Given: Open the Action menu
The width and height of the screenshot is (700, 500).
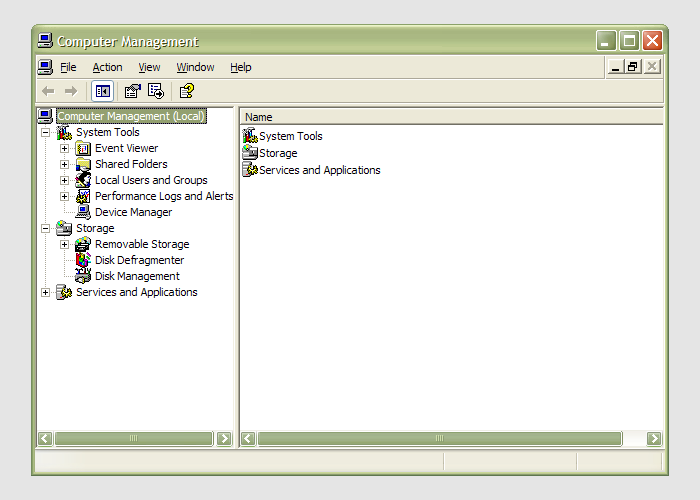Looking at the screenshot, I should pyautogui.click(x=108, y=67).
